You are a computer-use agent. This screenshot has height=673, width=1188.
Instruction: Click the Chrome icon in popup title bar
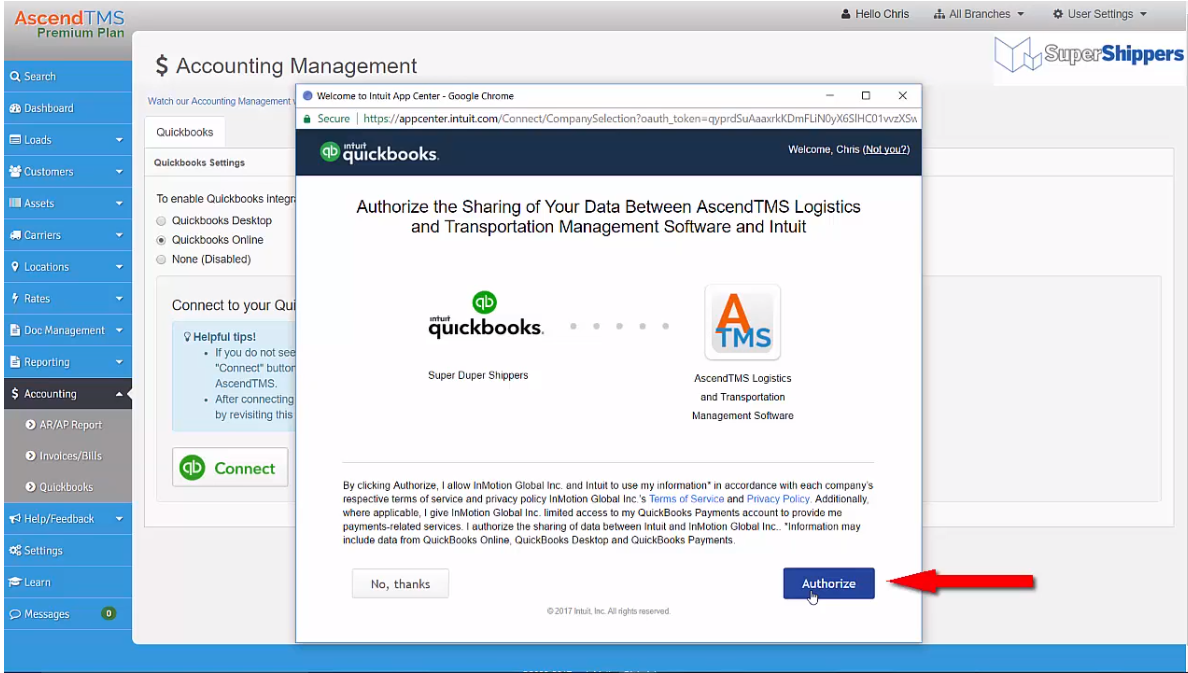[308, 96]
